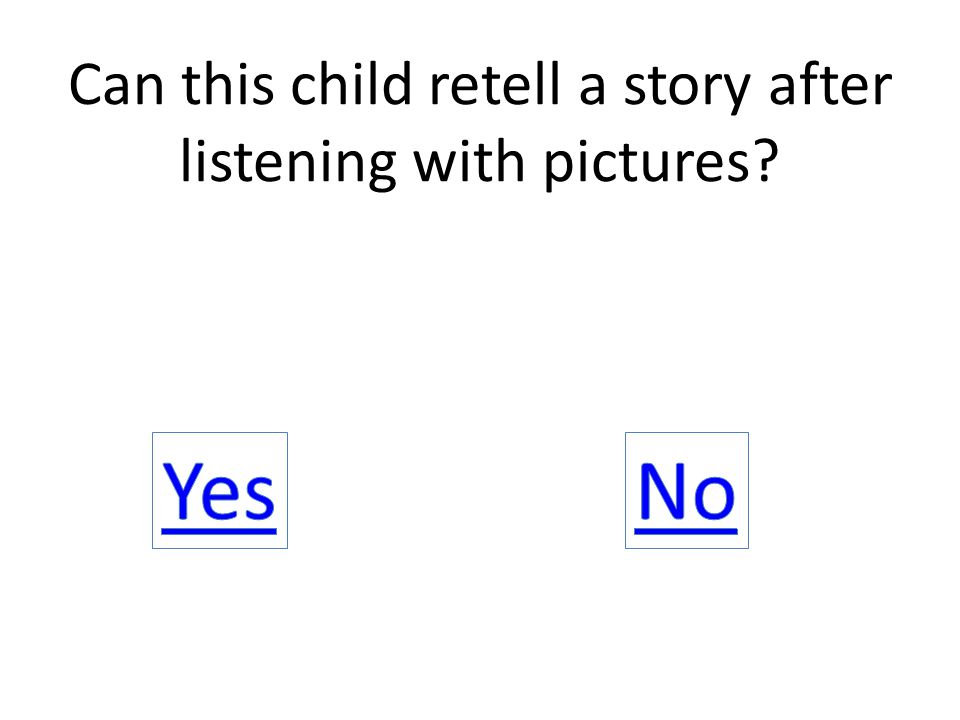Click the word 'pictures?' in the heading
This screenshot has height=720, width=960.
661,162
